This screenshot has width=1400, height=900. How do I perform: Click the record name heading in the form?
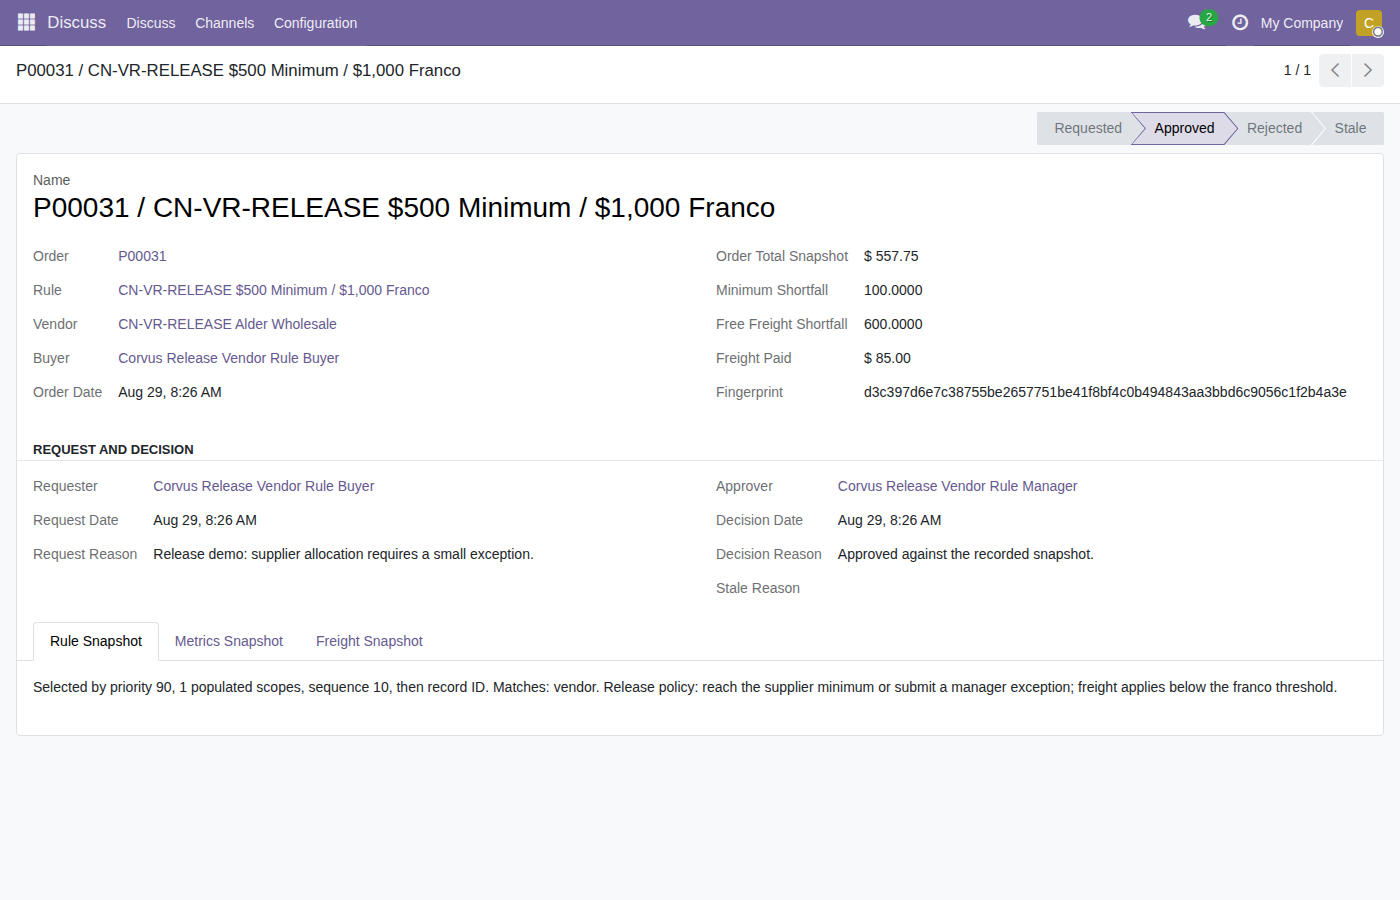(x=404, y=207)
